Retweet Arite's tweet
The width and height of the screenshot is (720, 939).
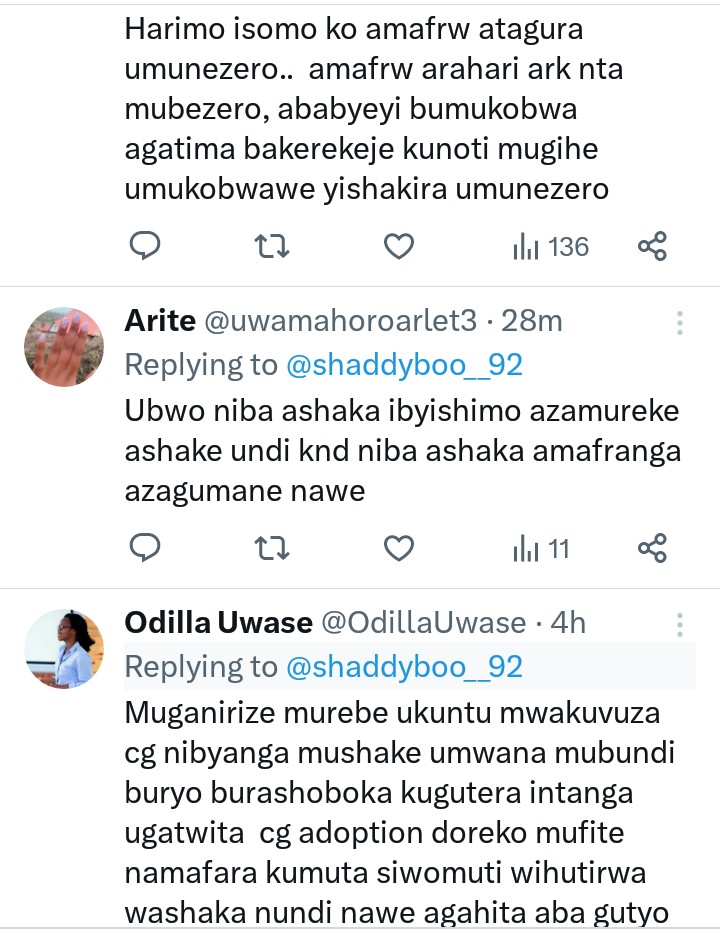click(272, 548)
